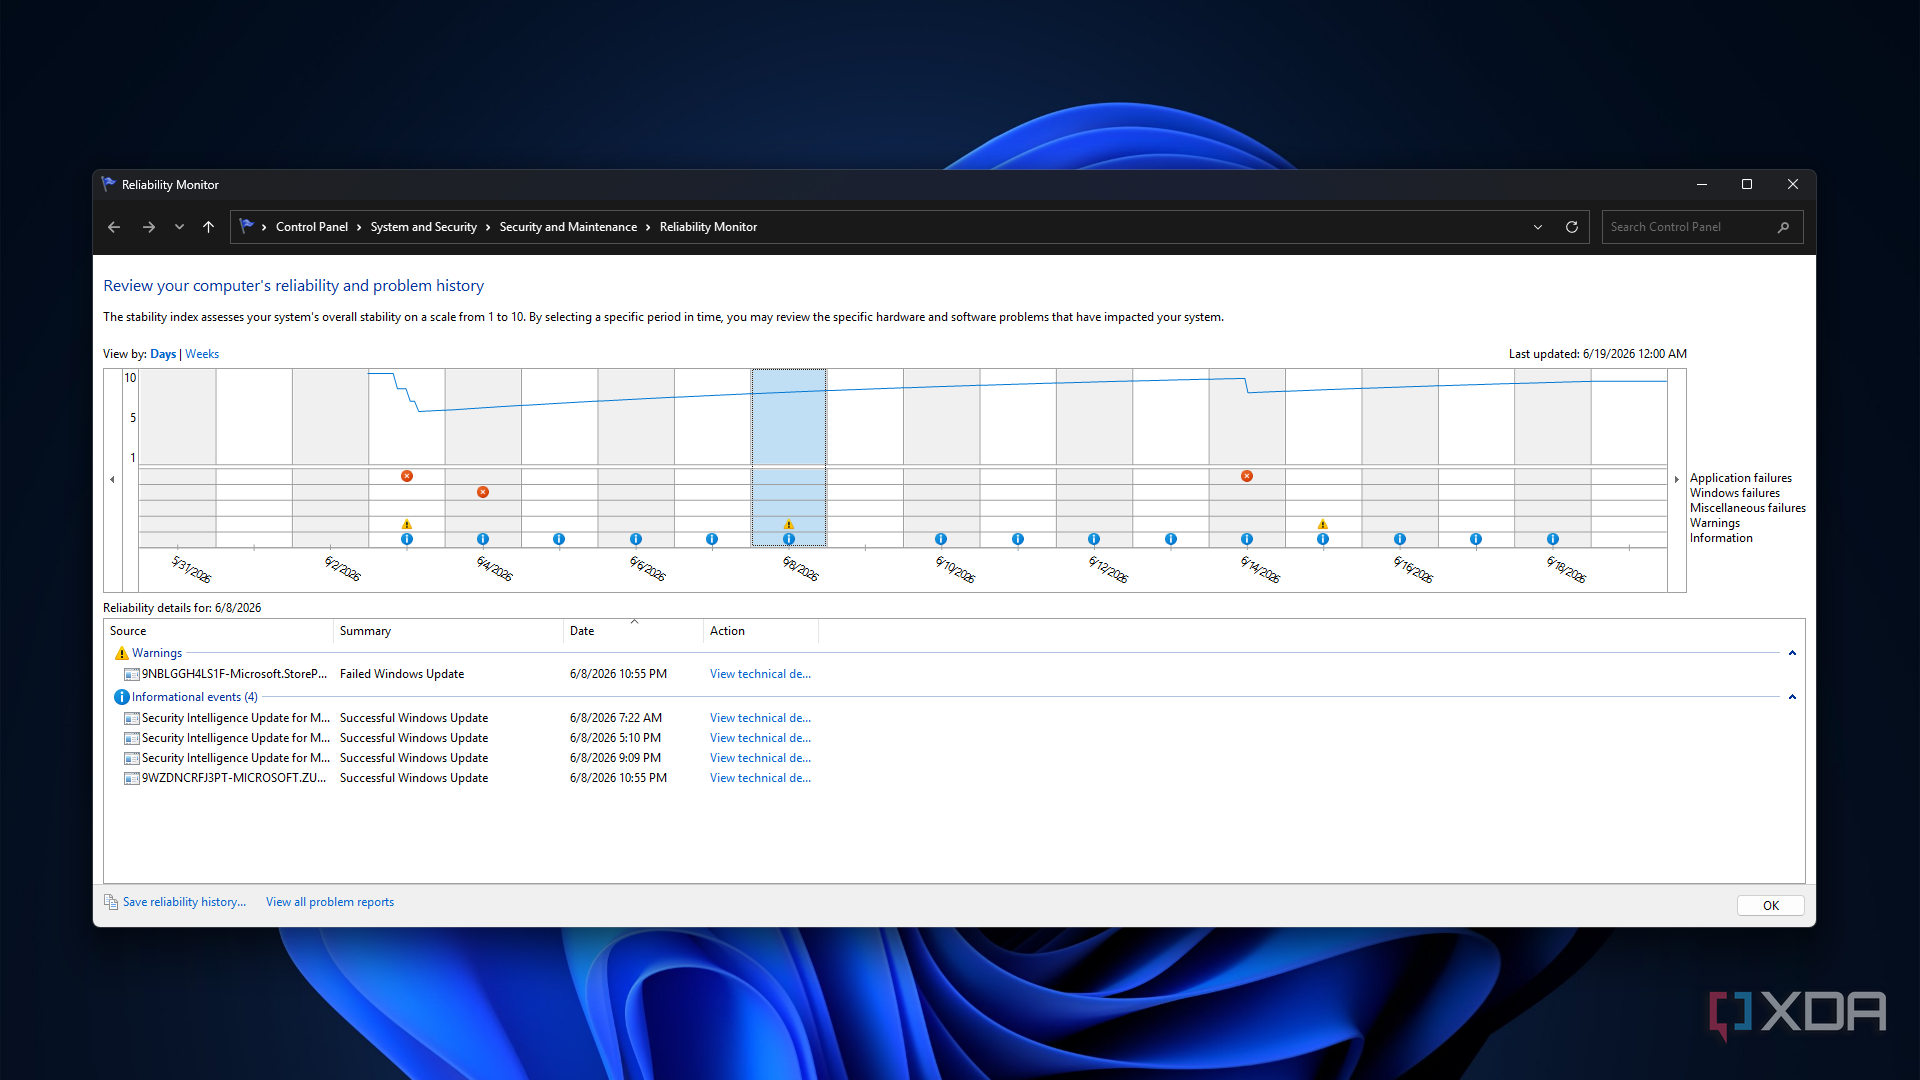The width and height of the screenshot is (1920, 1080).
Task: Click Save reliability history link
Action: (184, 902)
